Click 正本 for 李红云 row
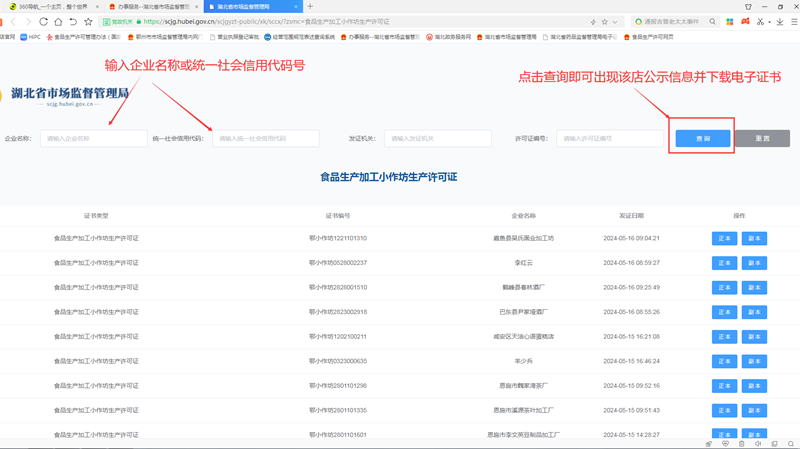800x449 pixels. click(x=724, y=263)
